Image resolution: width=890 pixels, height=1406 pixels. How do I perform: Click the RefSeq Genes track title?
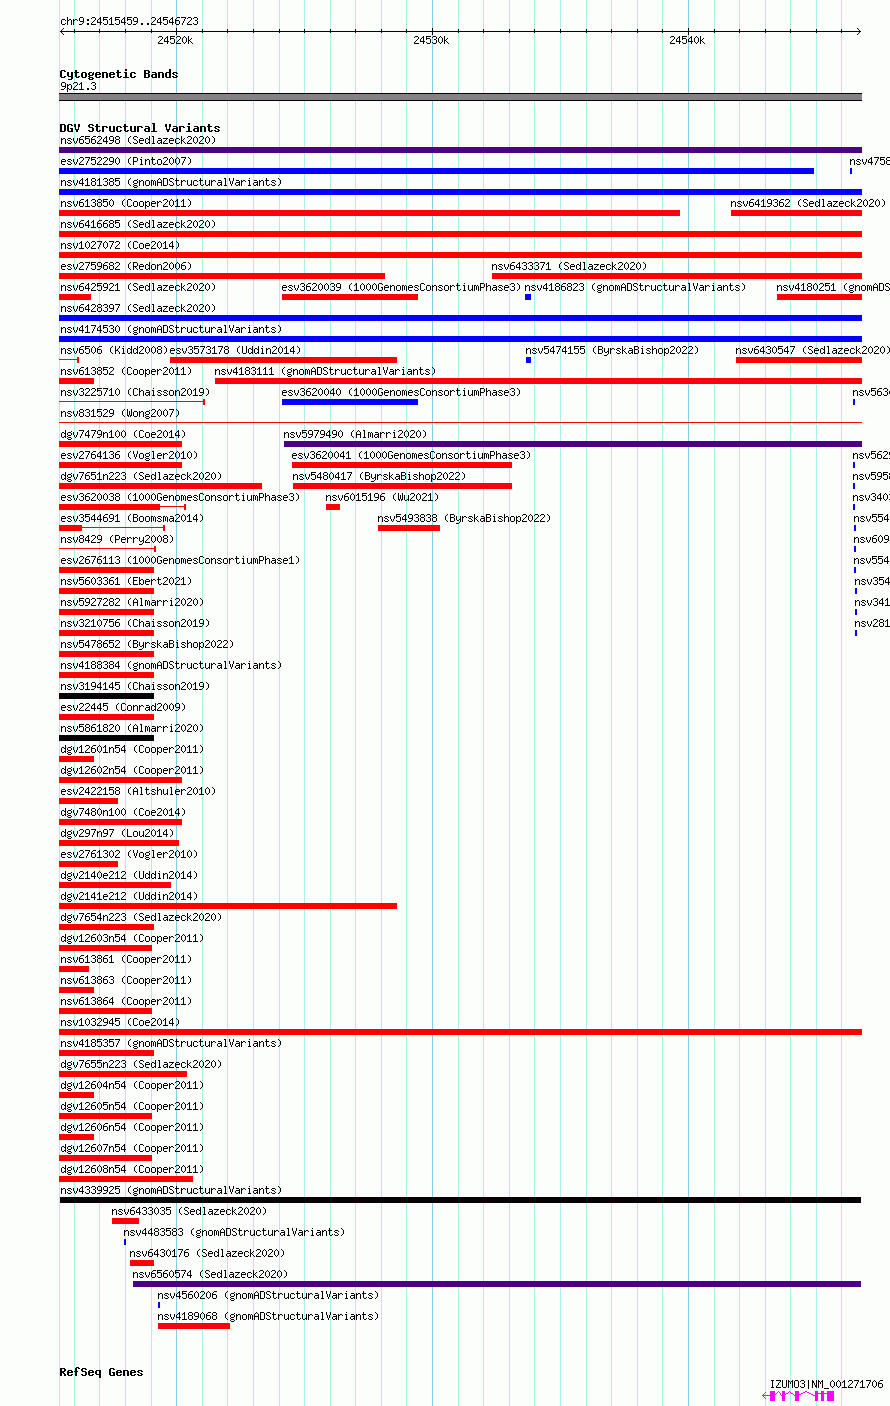[x=101, y=1372]
